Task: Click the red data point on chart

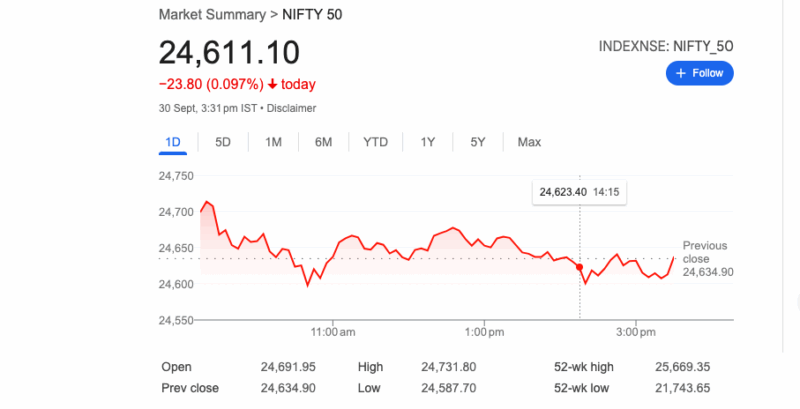Action: pyautogui.click(x=580, y=266)
